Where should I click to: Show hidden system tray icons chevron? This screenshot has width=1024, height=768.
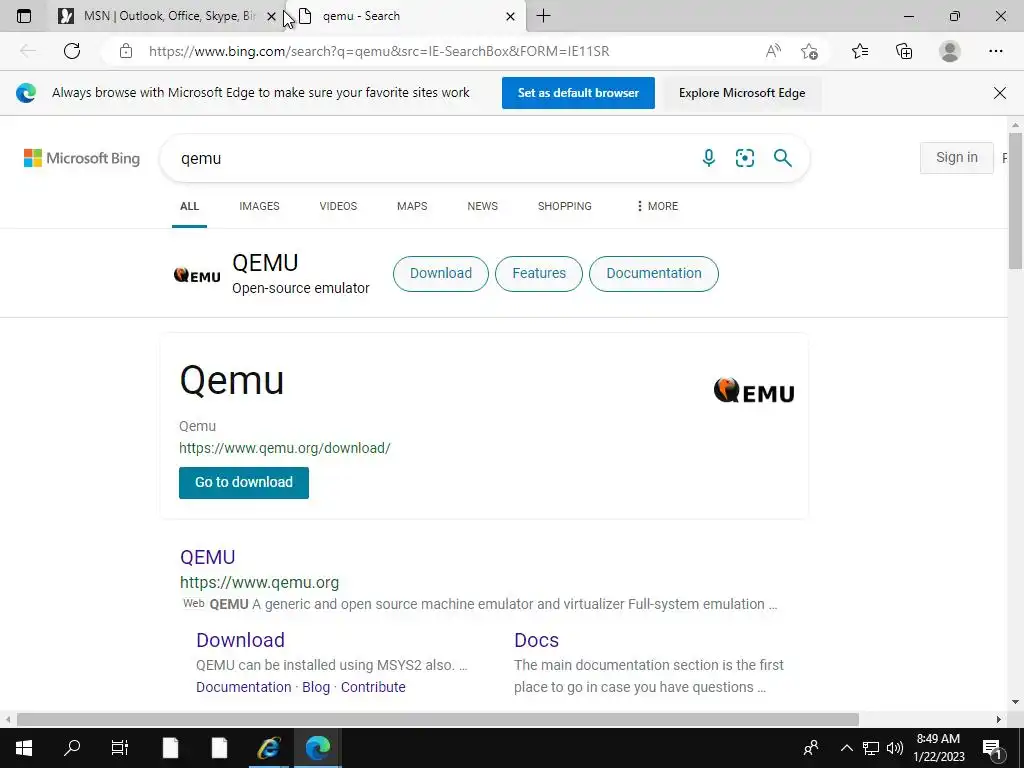point(846,748)
